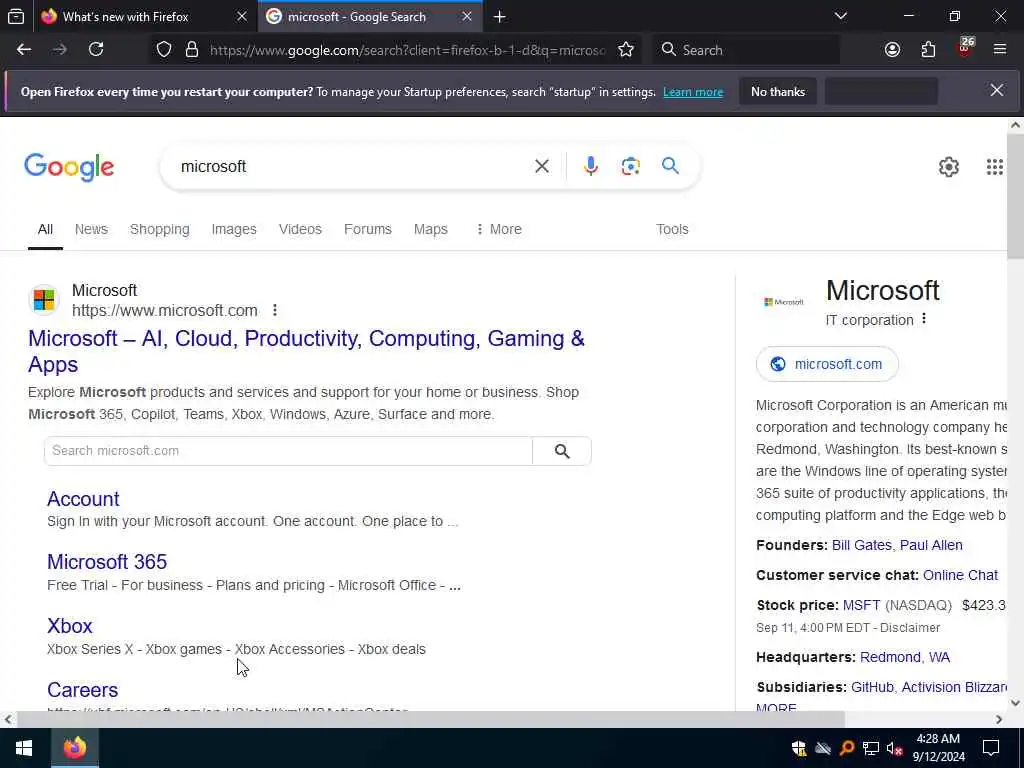Open the Windows Start menu
1024x768 pixels.
24,748
